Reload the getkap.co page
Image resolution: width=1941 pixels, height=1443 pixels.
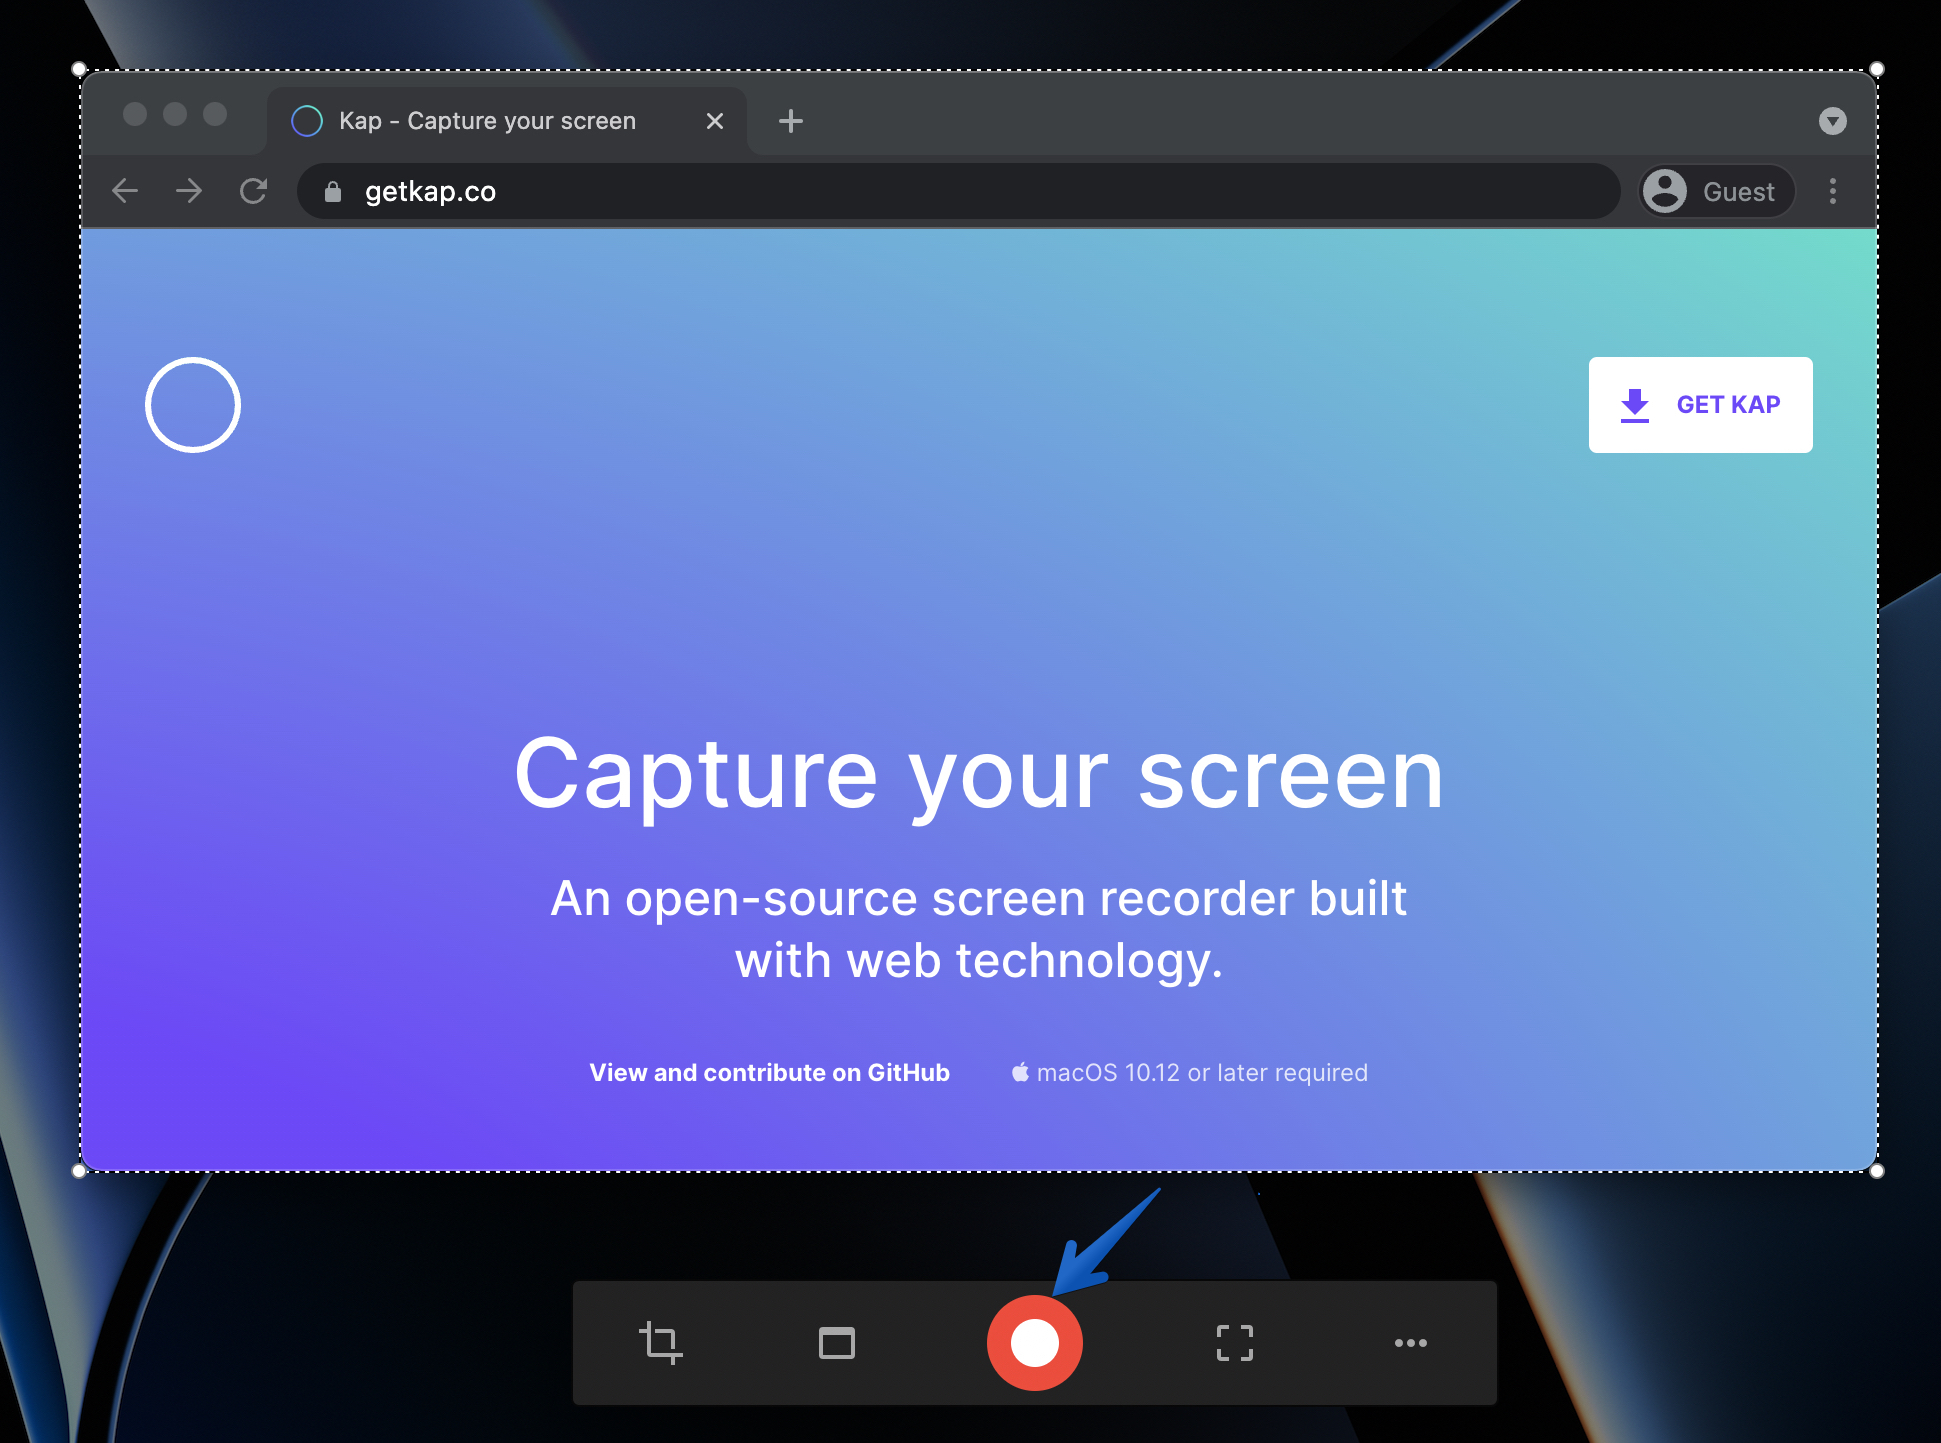click(x=253, y=190)
